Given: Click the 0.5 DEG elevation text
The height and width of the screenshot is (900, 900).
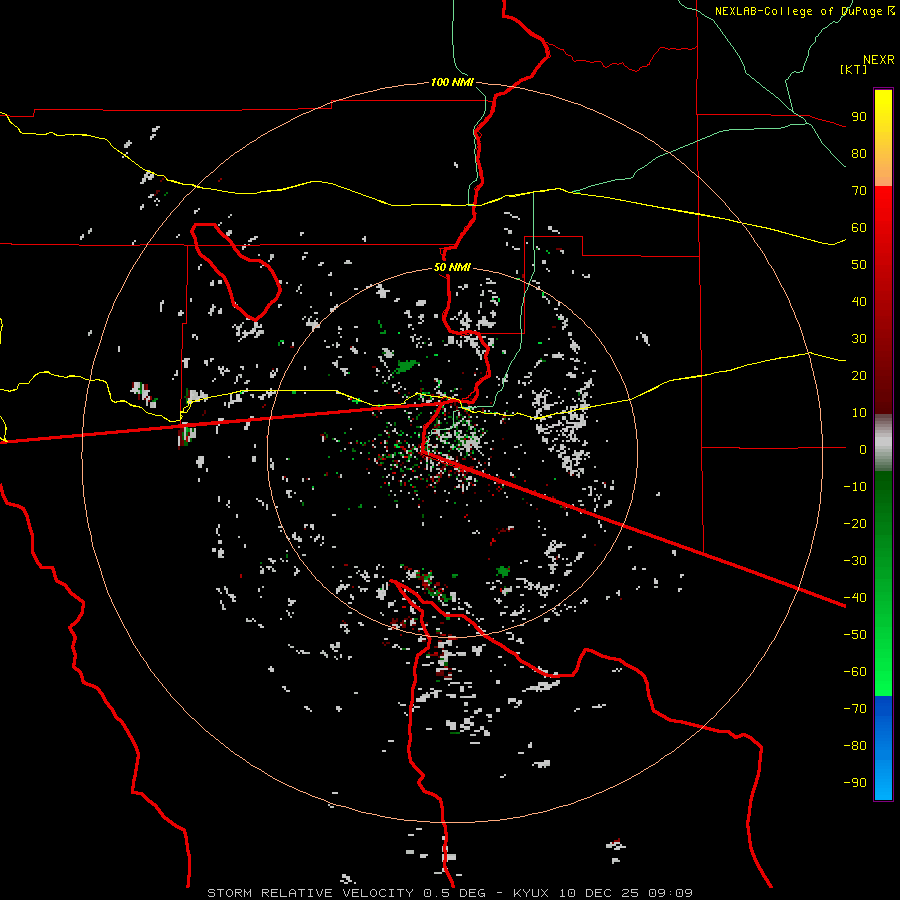Looking at the screenshot, I should pyautogui.click(x=454, y=893).
